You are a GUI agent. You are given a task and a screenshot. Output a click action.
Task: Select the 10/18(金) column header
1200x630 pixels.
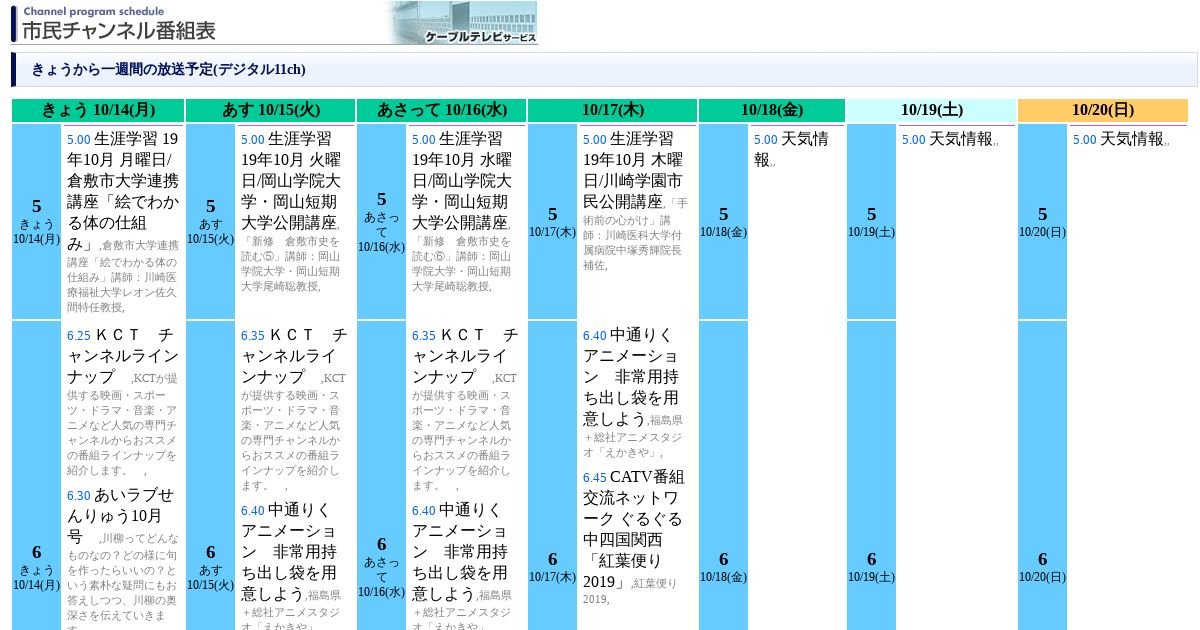[x=772, y=110]
